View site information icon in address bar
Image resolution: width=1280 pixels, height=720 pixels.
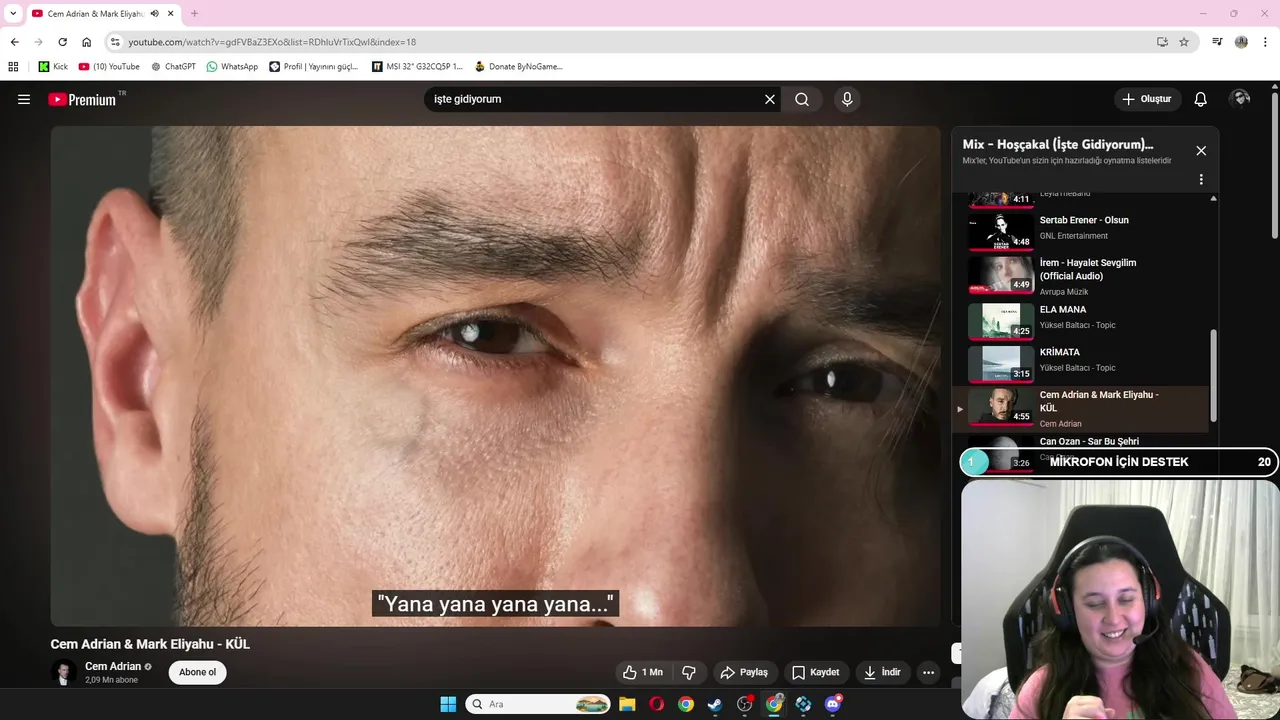pyautogui.click(x=115, y=42)
